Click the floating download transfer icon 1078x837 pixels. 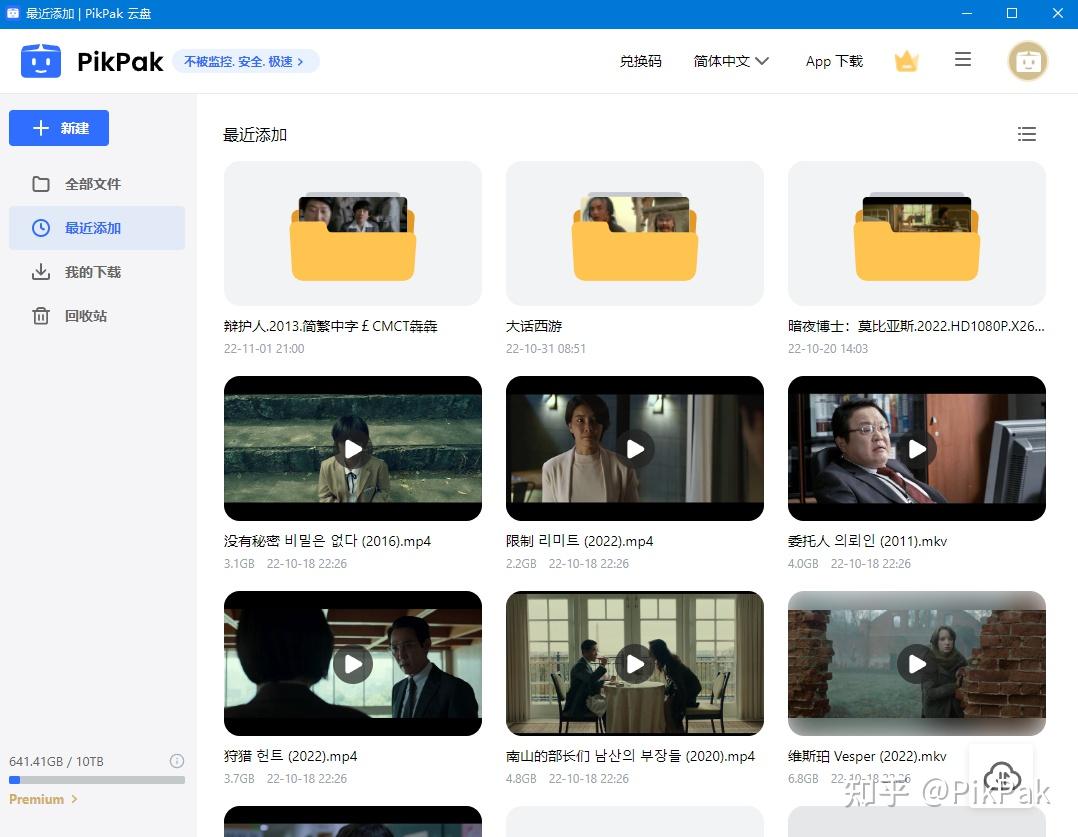pos(1001,777)
